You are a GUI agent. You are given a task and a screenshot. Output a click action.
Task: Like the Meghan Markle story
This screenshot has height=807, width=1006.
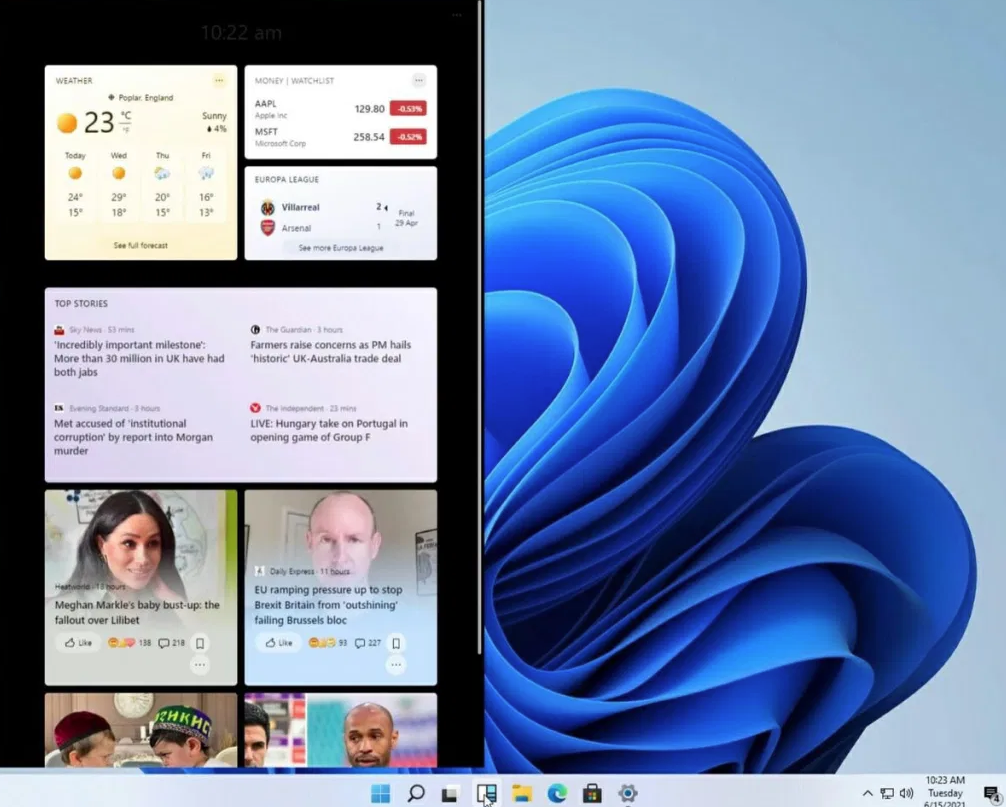[x=78, y=643]
